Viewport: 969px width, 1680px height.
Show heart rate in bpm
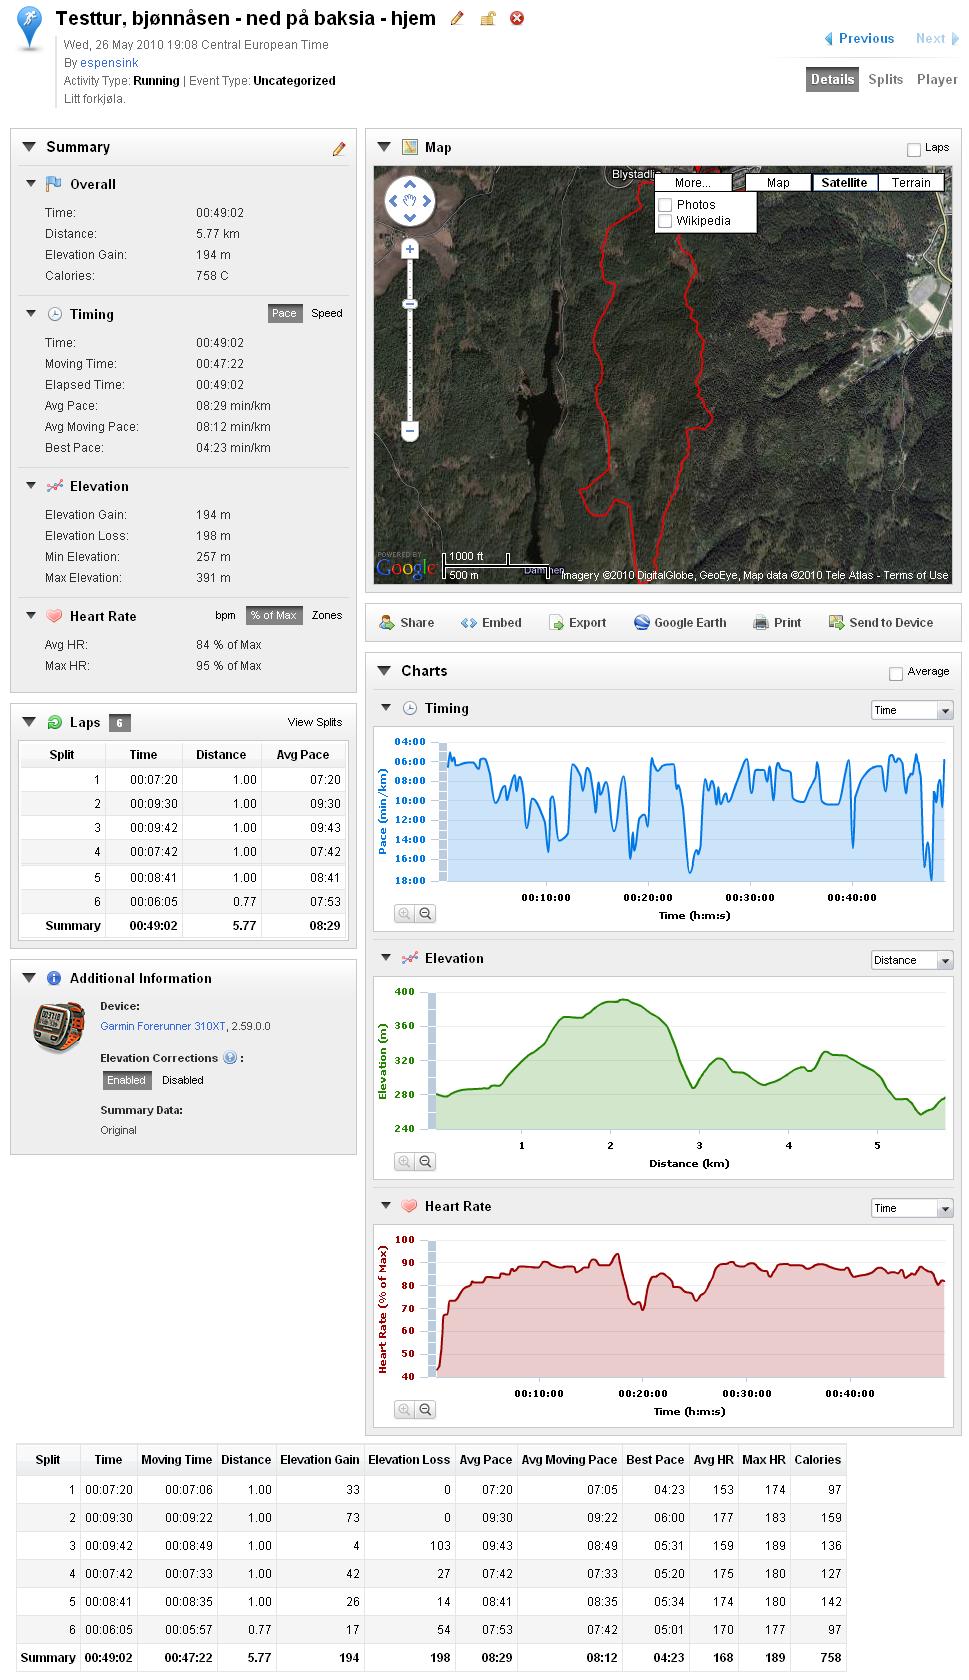tap(225, 615)
